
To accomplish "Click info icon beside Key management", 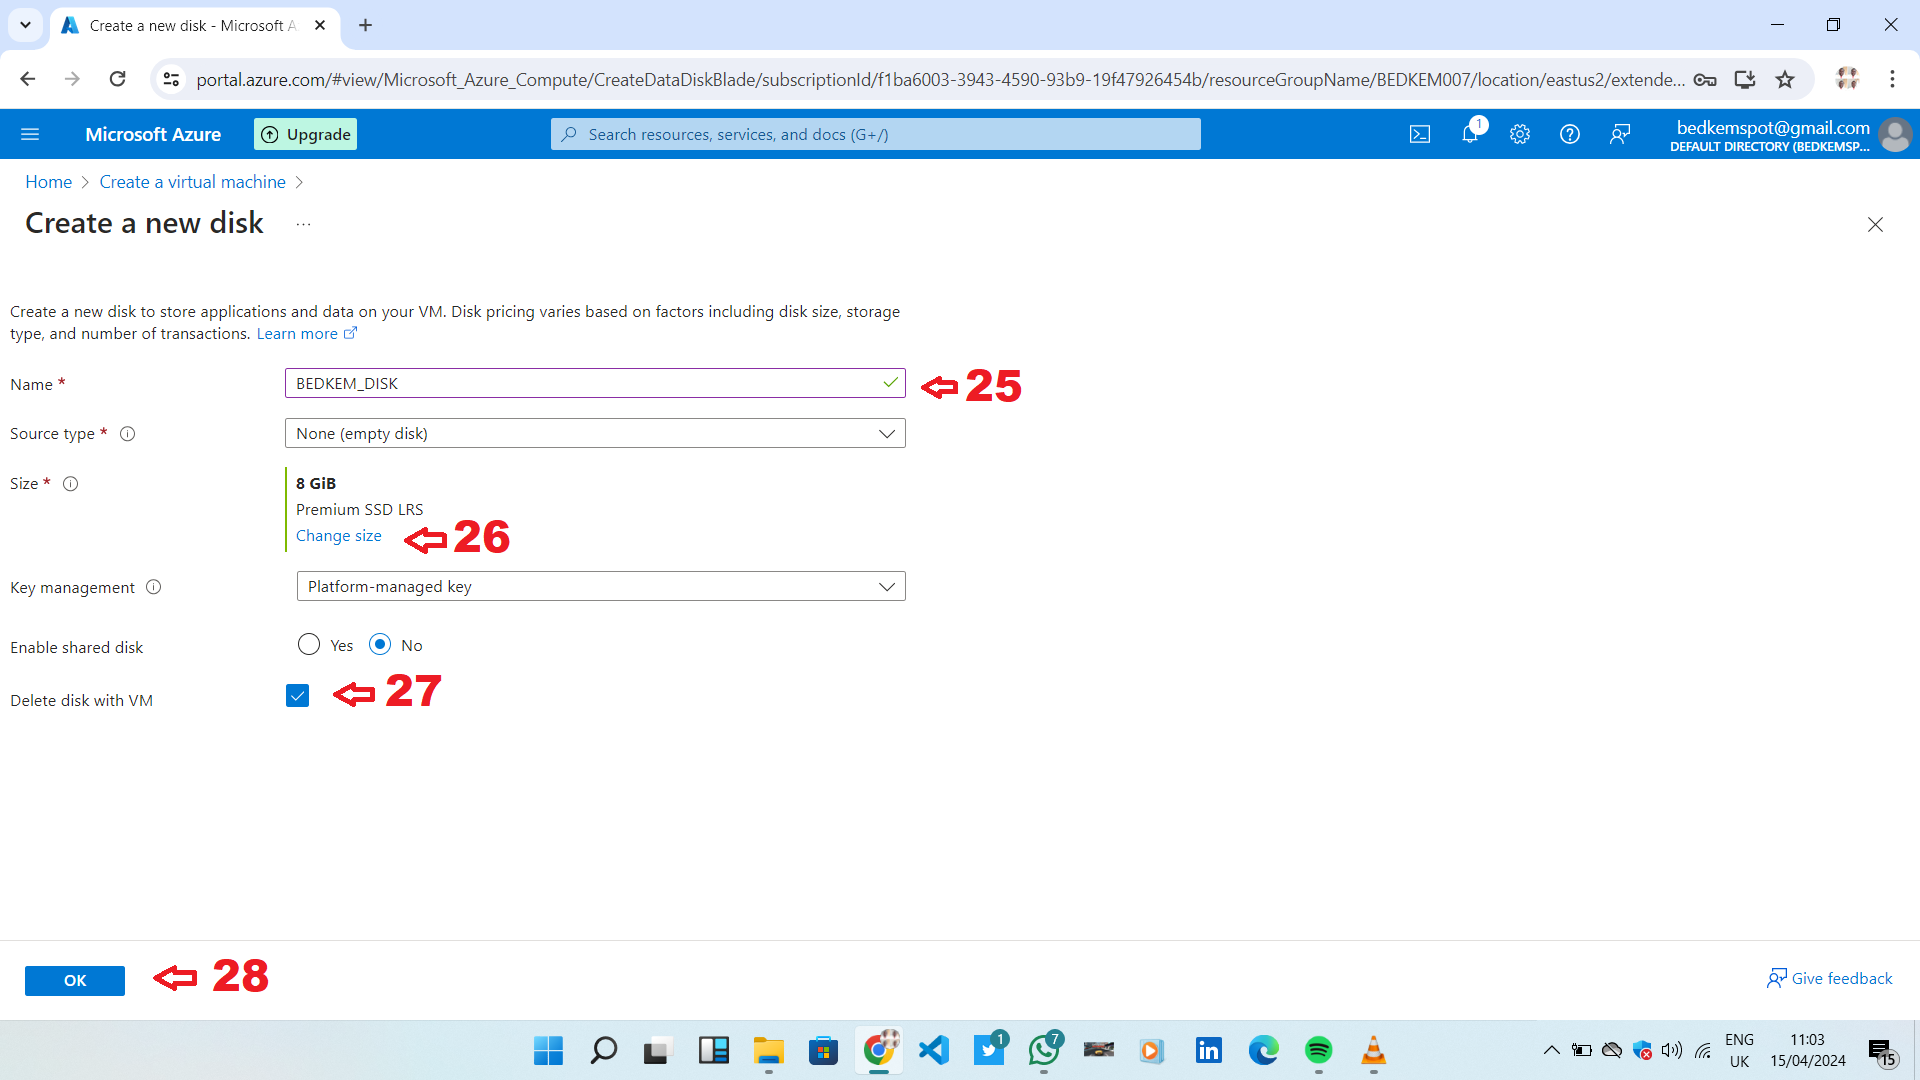I will pyautogui.click(x=153, y=587).
